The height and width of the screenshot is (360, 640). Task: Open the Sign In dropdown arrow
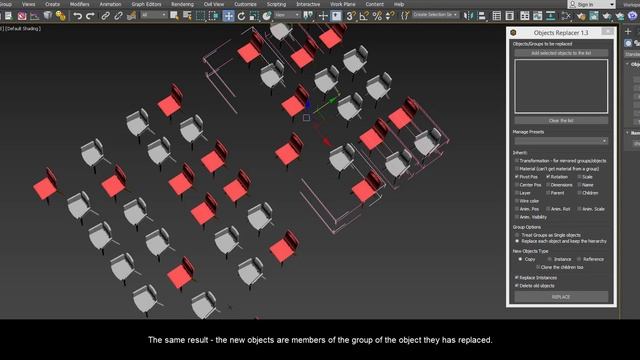(x=611, y=4)
